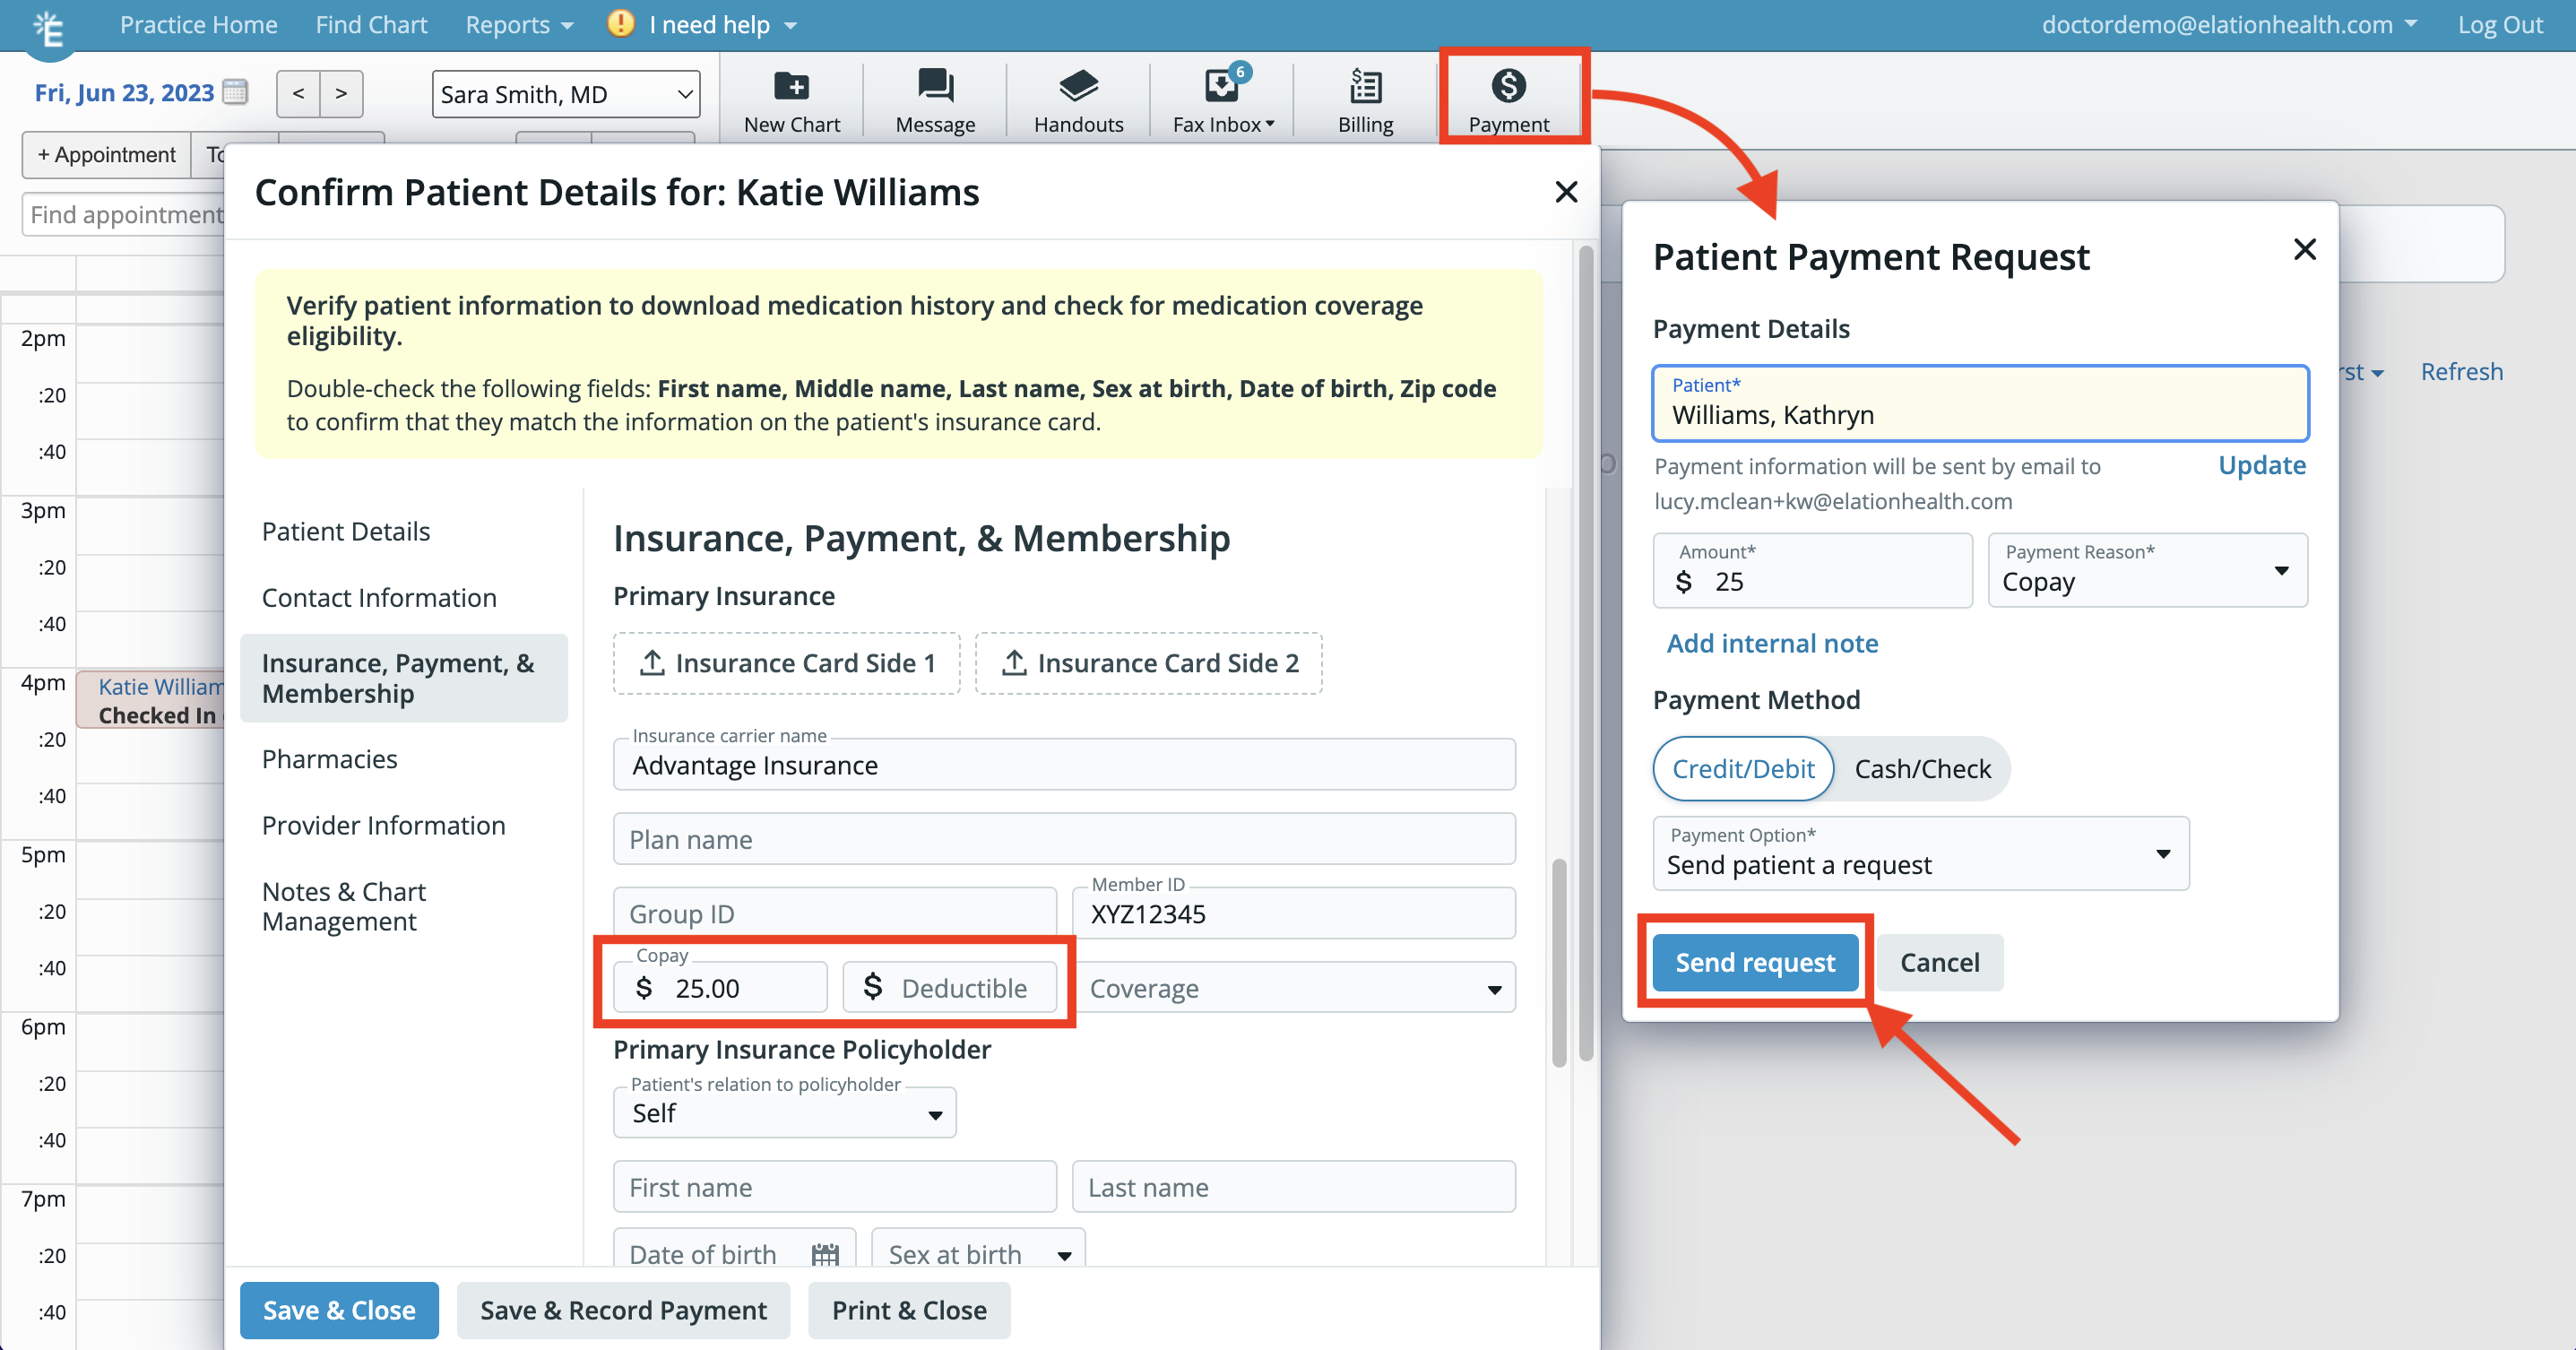Image resolution: width=2576 pixels, height=1350 pixels.
Task: Switch to the Pharmacies section
Action: (x=330, y=758)
